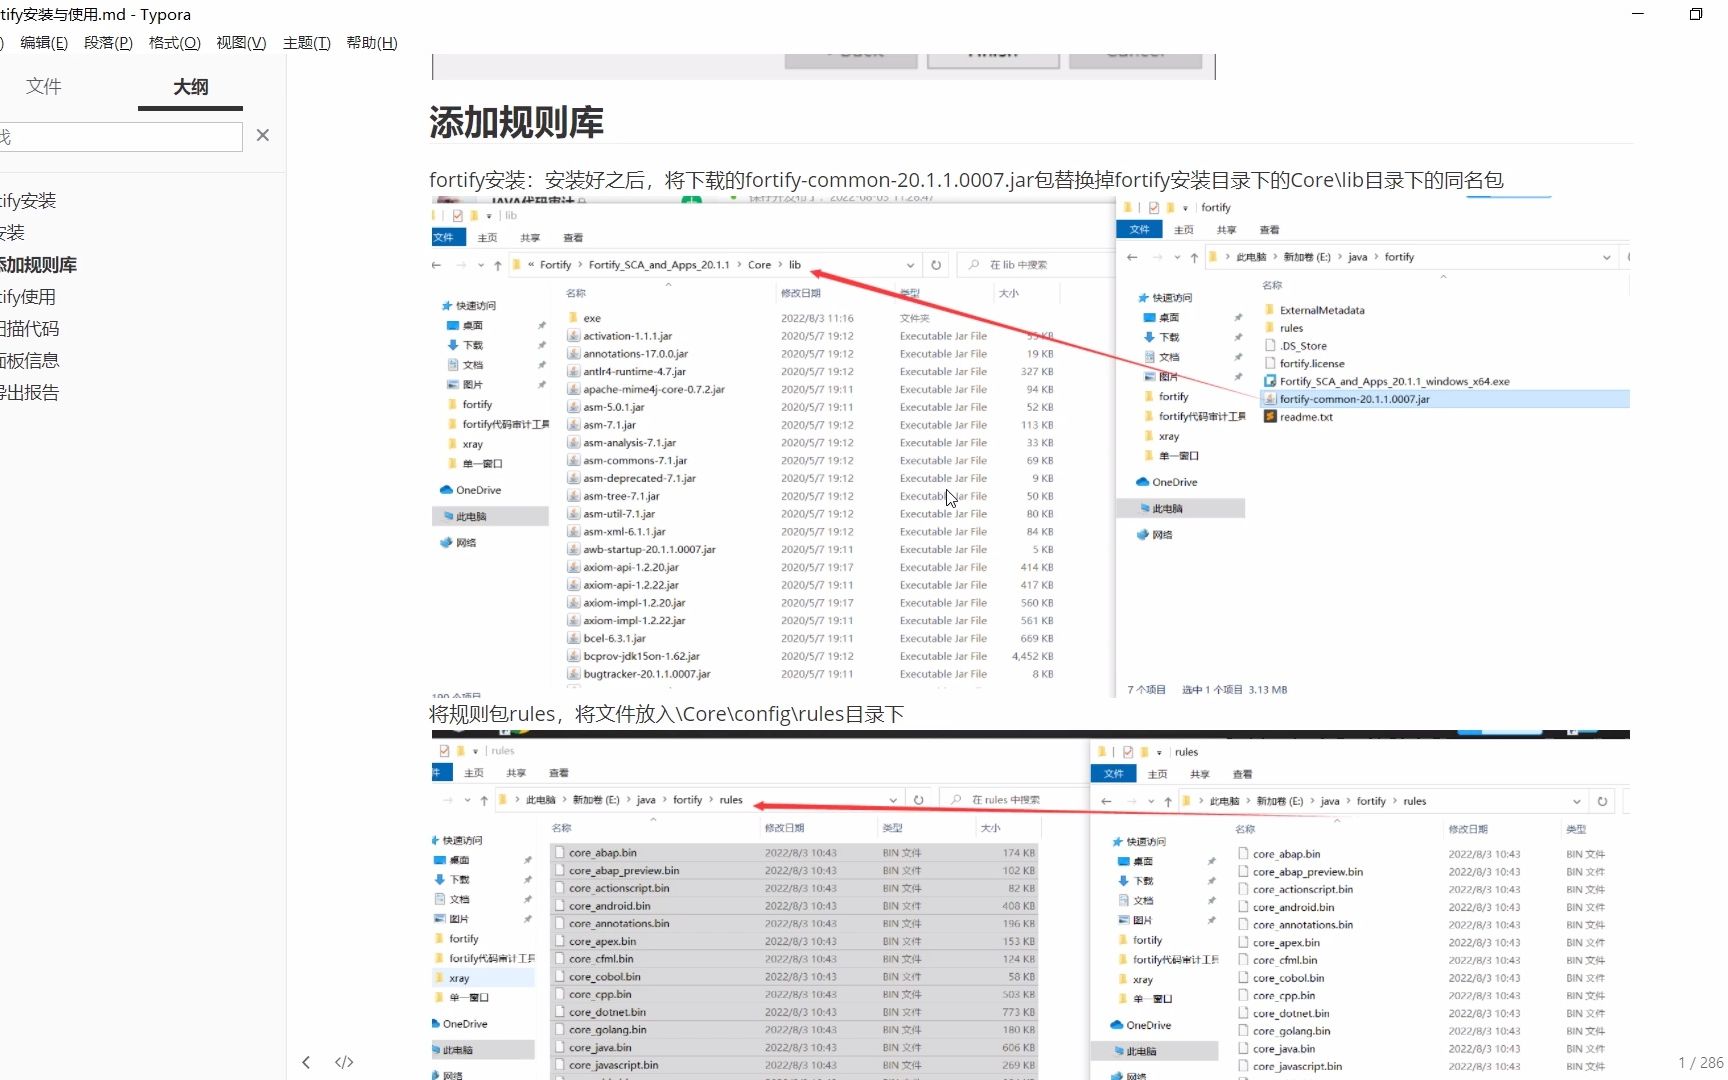This screenshot has width=1728, height=1080.
Task: Switch to source code mode icon
Action: point(344,1062)
